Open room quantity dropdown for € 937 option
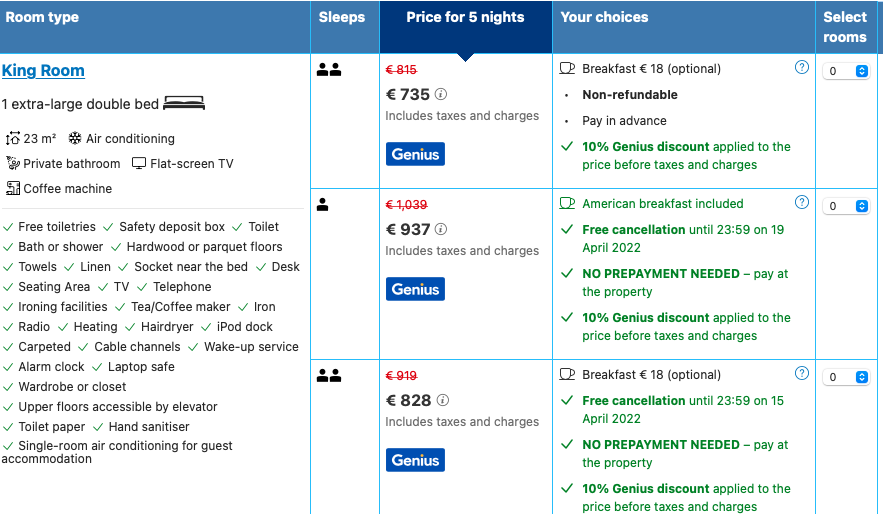Viewport: 883px width, 514px height. tap(846, 206)
